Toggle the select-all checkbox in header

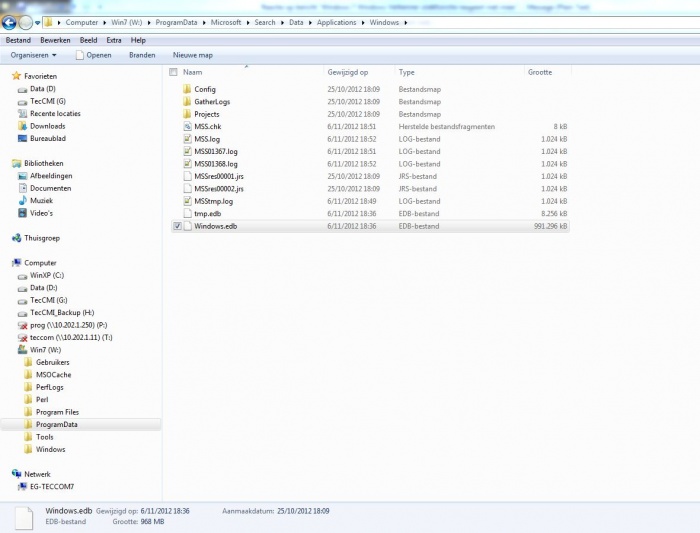pos(174,72)
